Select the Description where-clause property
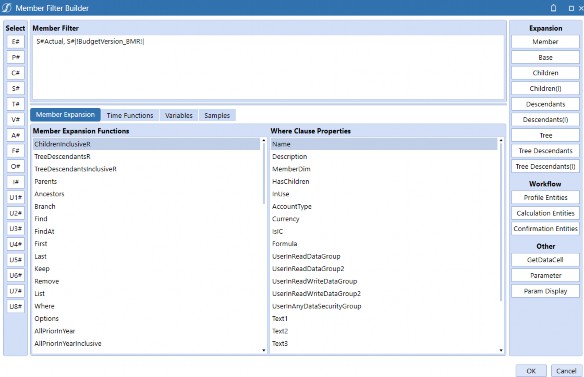The width and height of the screenshot is (584, 377). [x=384, y=156]
